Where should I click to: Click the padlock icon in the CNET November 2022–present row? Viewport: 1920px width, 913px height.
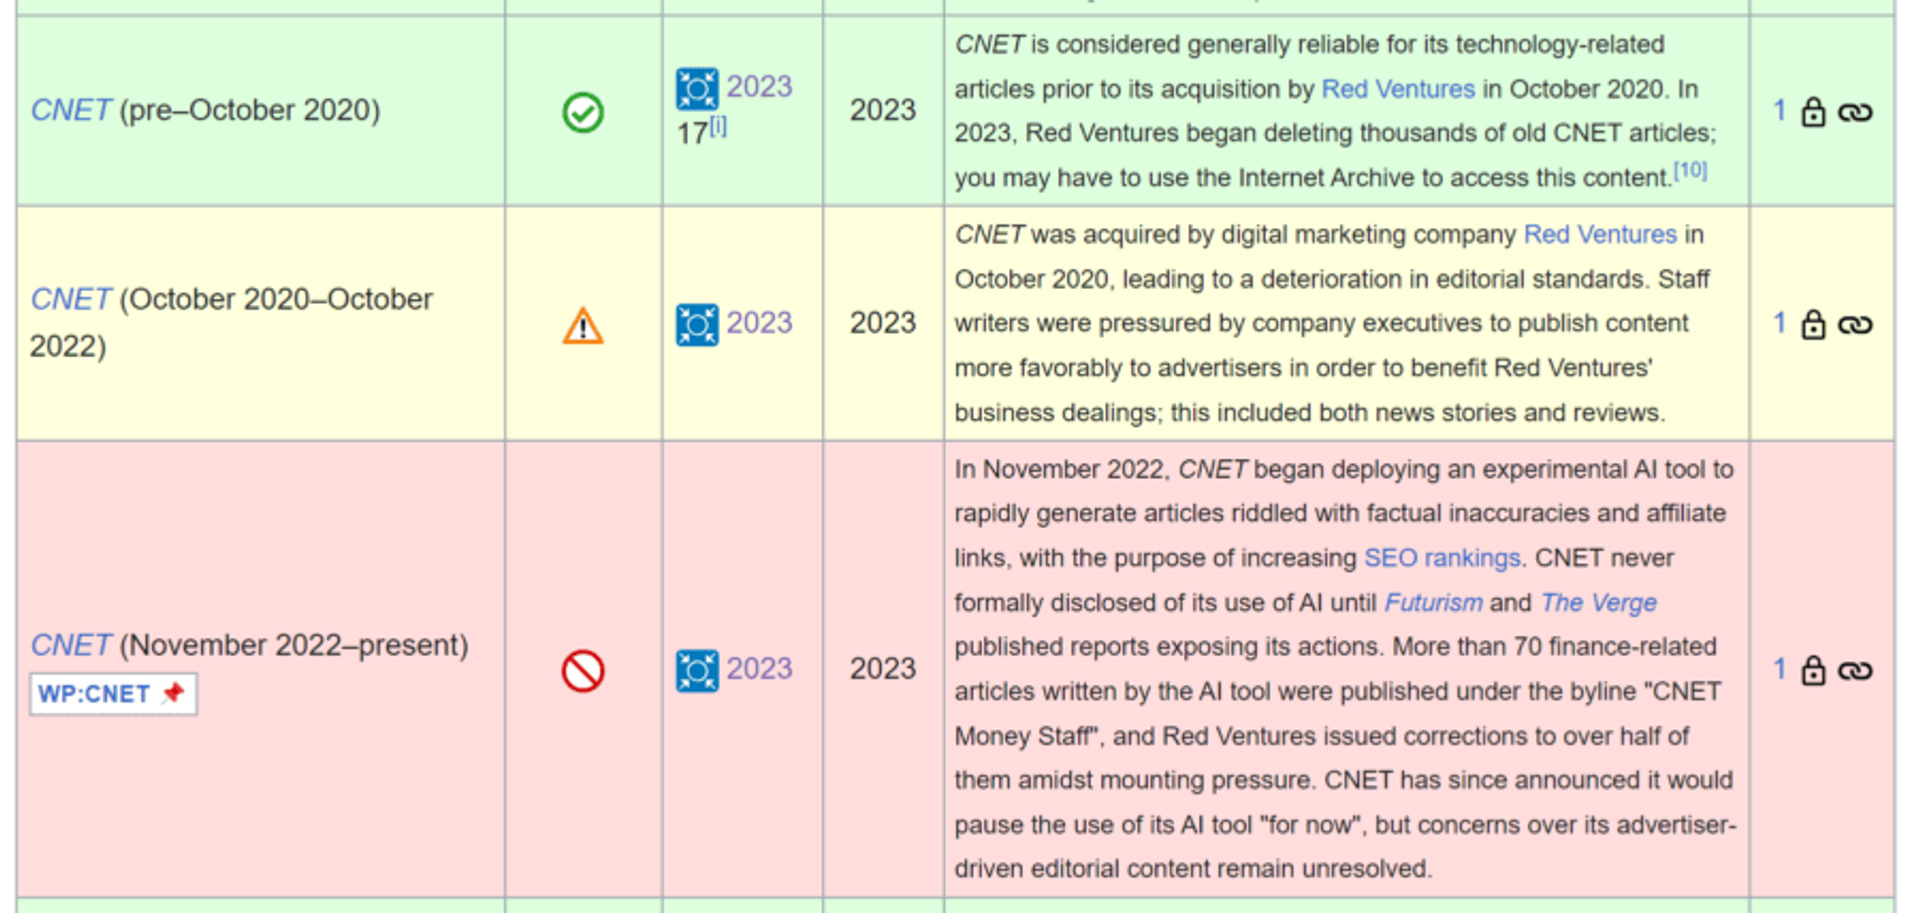(x=1813, y=671)
